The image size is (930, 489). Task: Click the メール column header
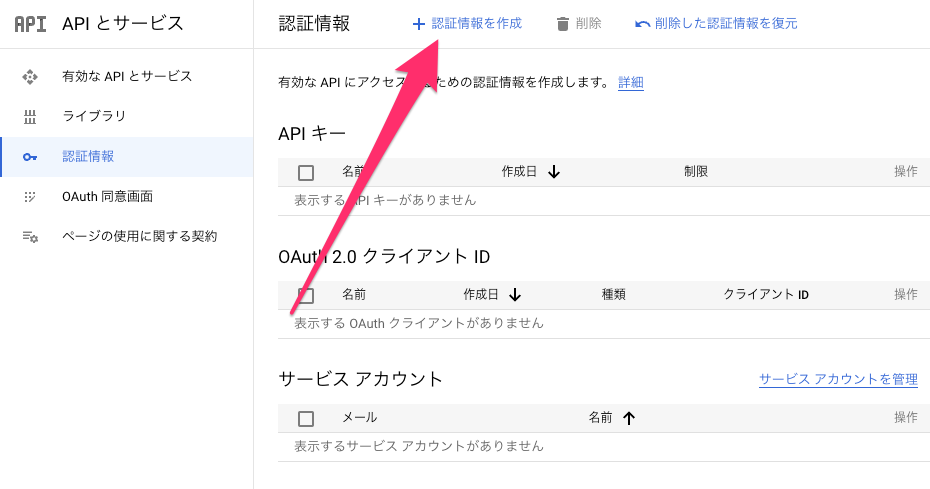(x=359, y=417)
